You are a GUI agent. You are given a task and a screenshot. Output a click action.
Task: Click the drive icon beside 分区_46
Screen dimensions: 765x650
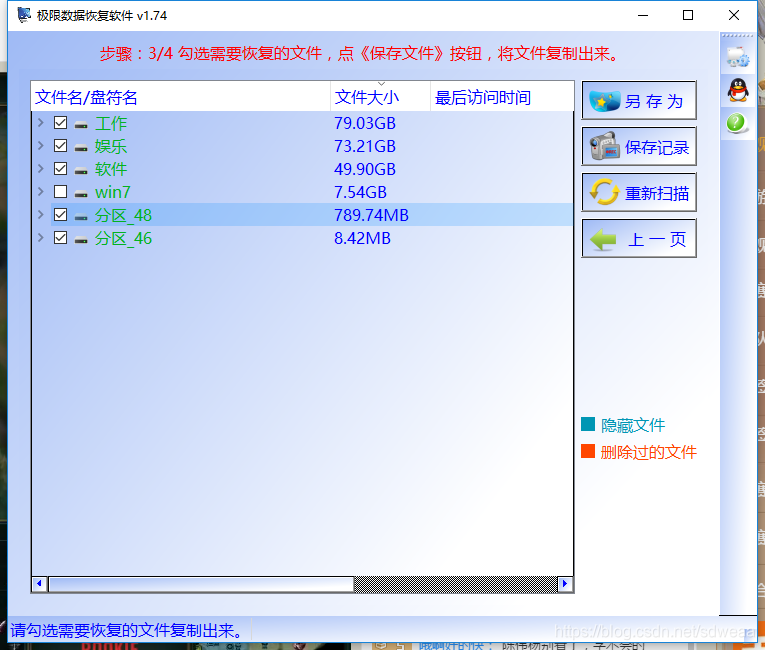tap(81, 239)
